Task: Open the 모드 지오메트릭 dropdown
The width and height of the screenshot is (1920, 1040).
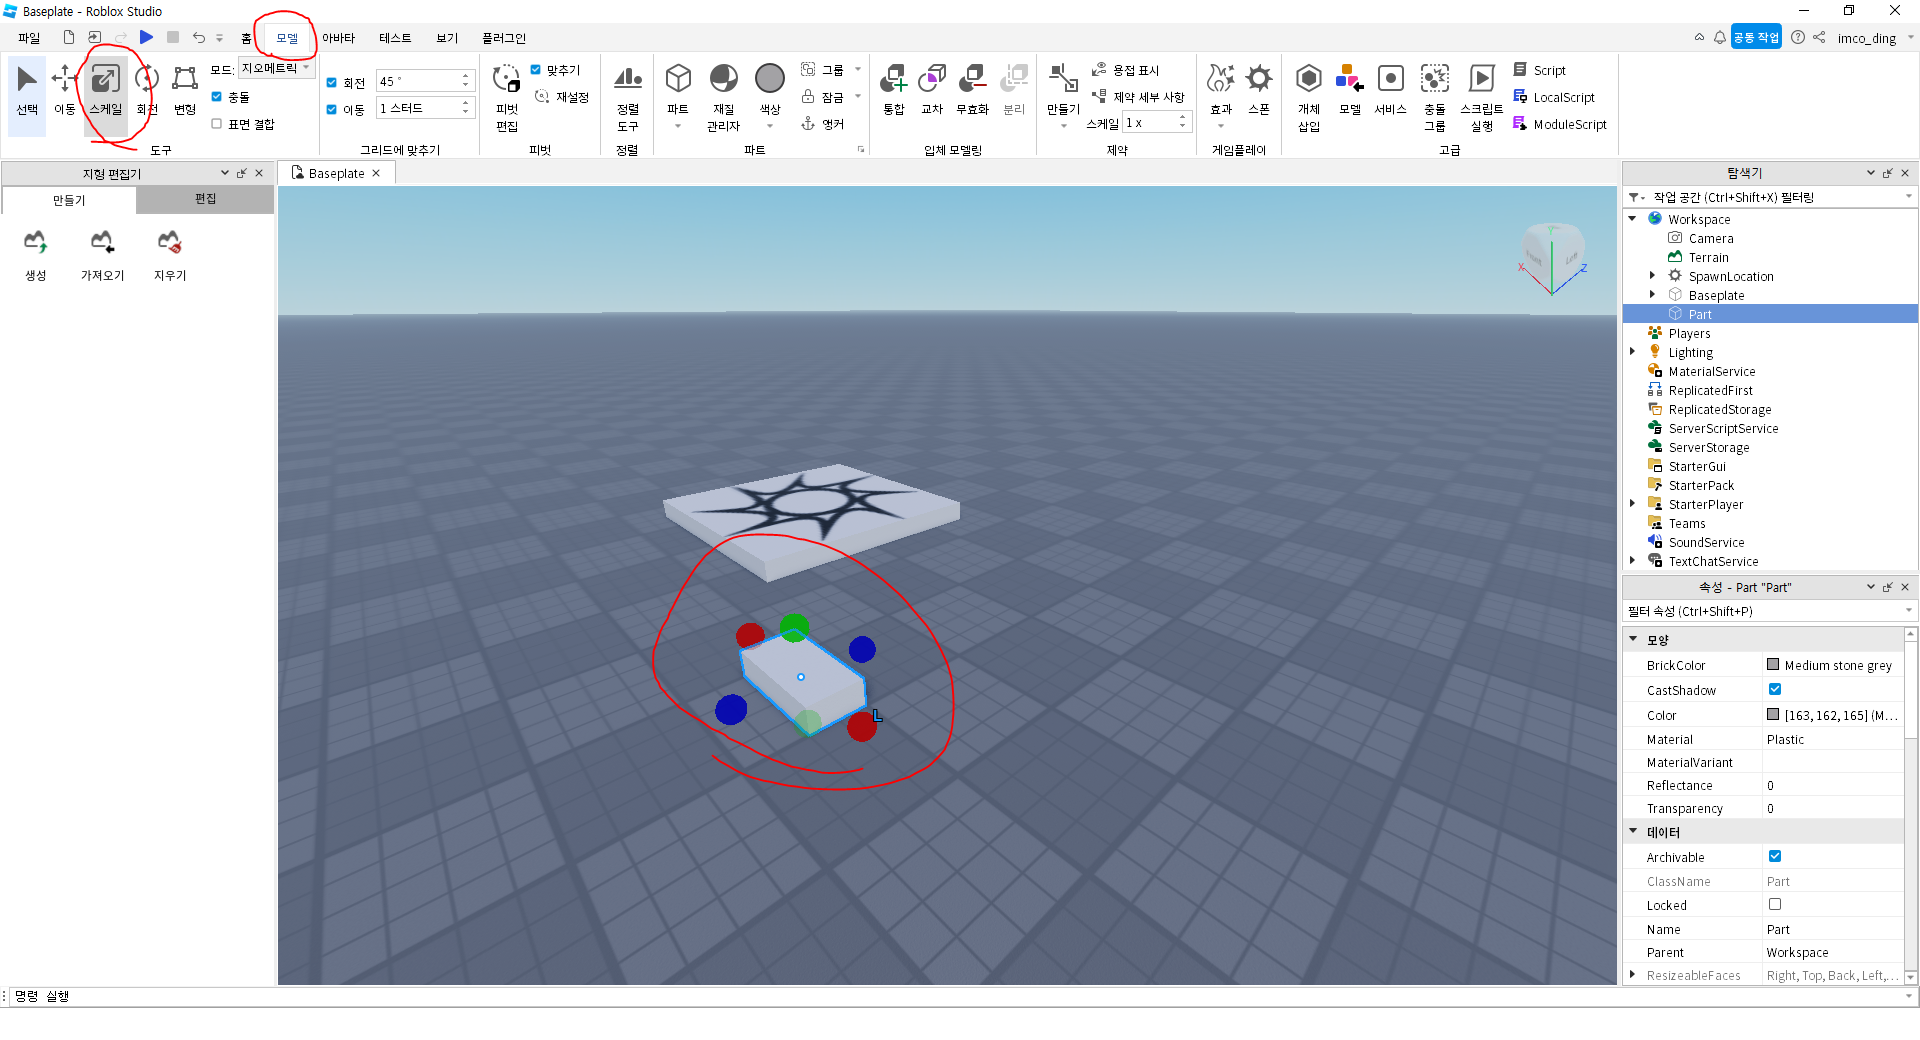Action: (276, 69)
